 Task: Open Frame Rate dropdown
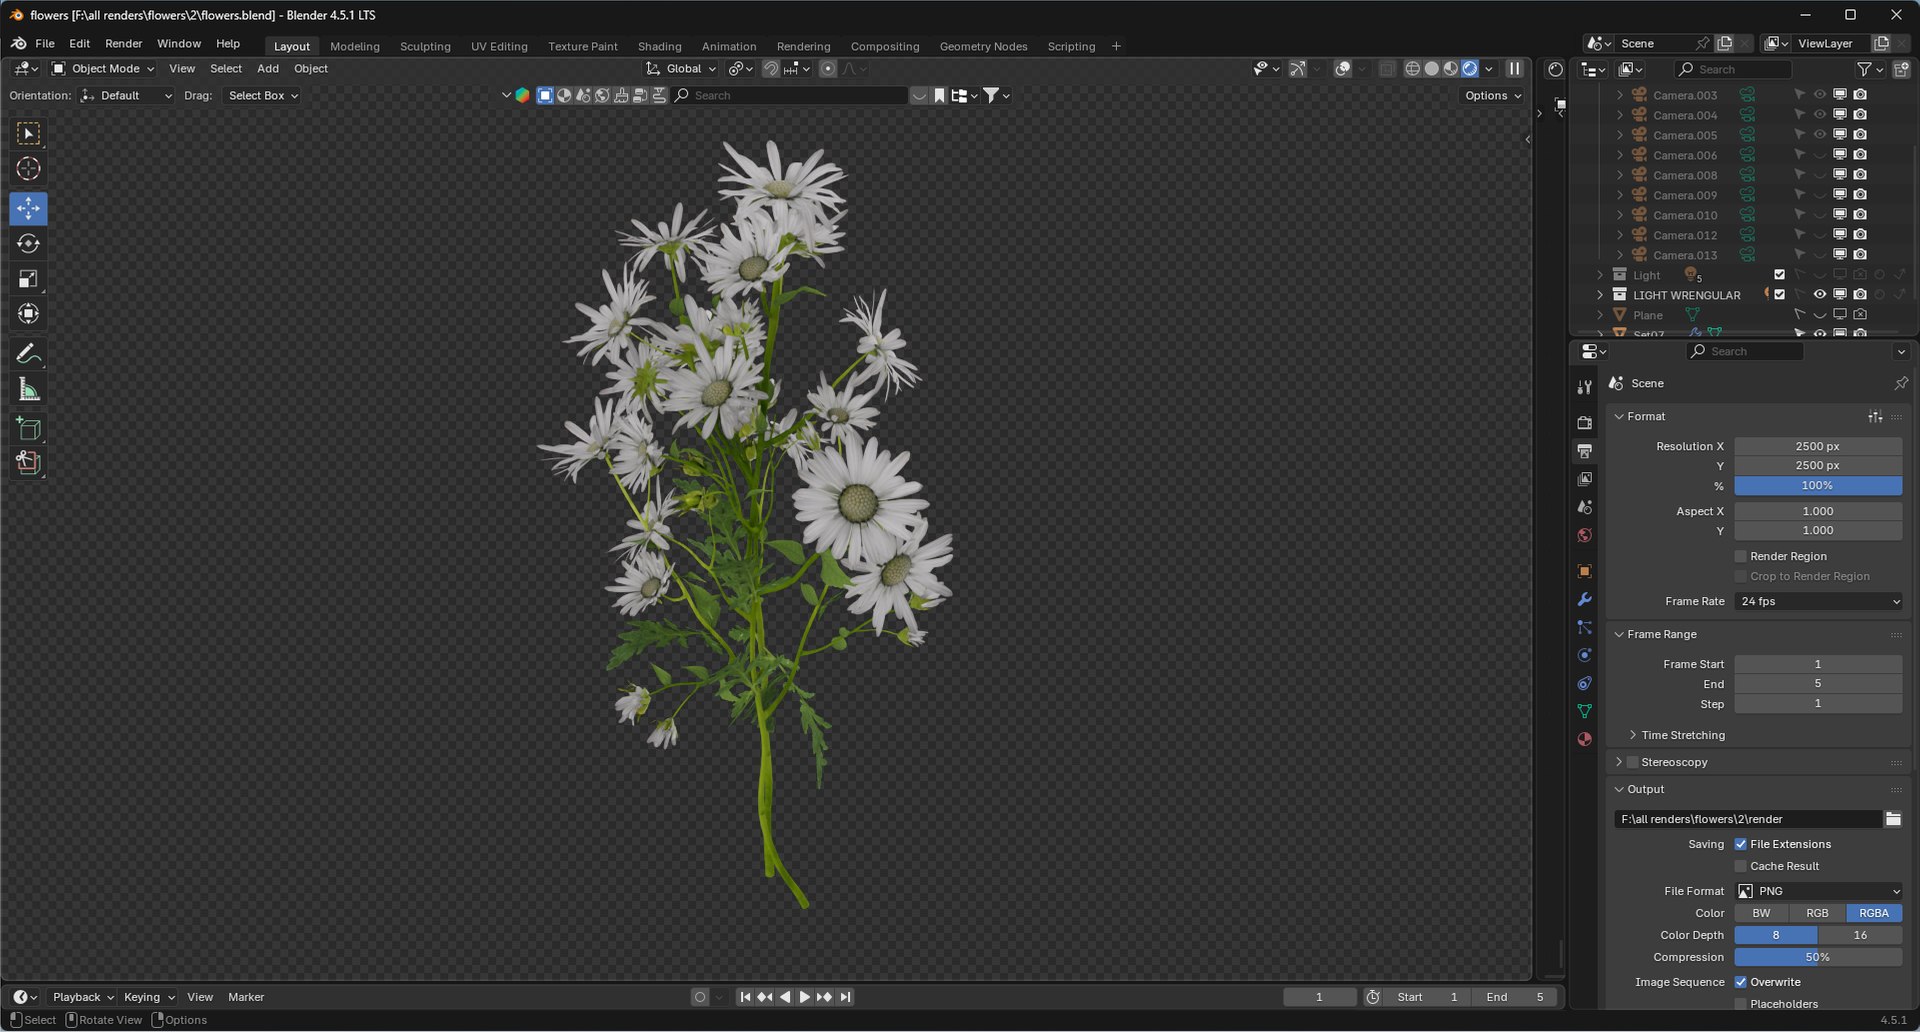tap(1818, 601)
